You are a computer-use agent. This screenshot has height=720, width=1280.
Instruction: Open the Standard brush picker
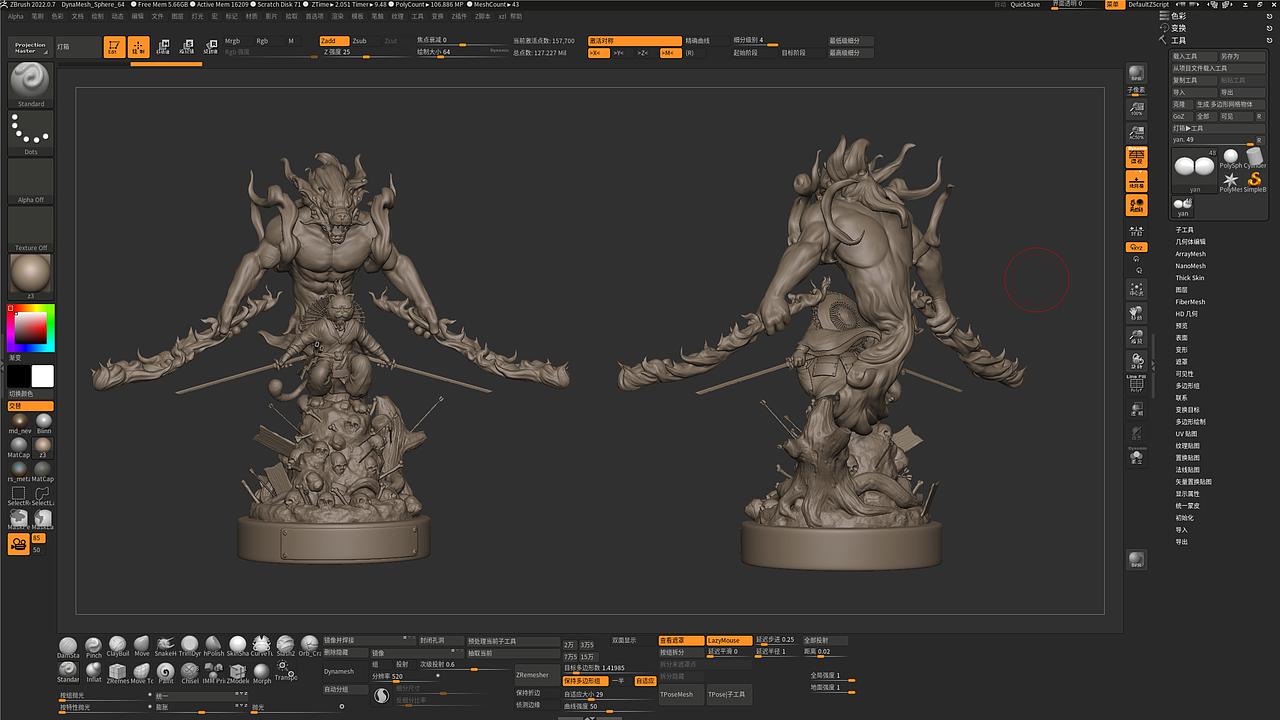click(31, 85)
